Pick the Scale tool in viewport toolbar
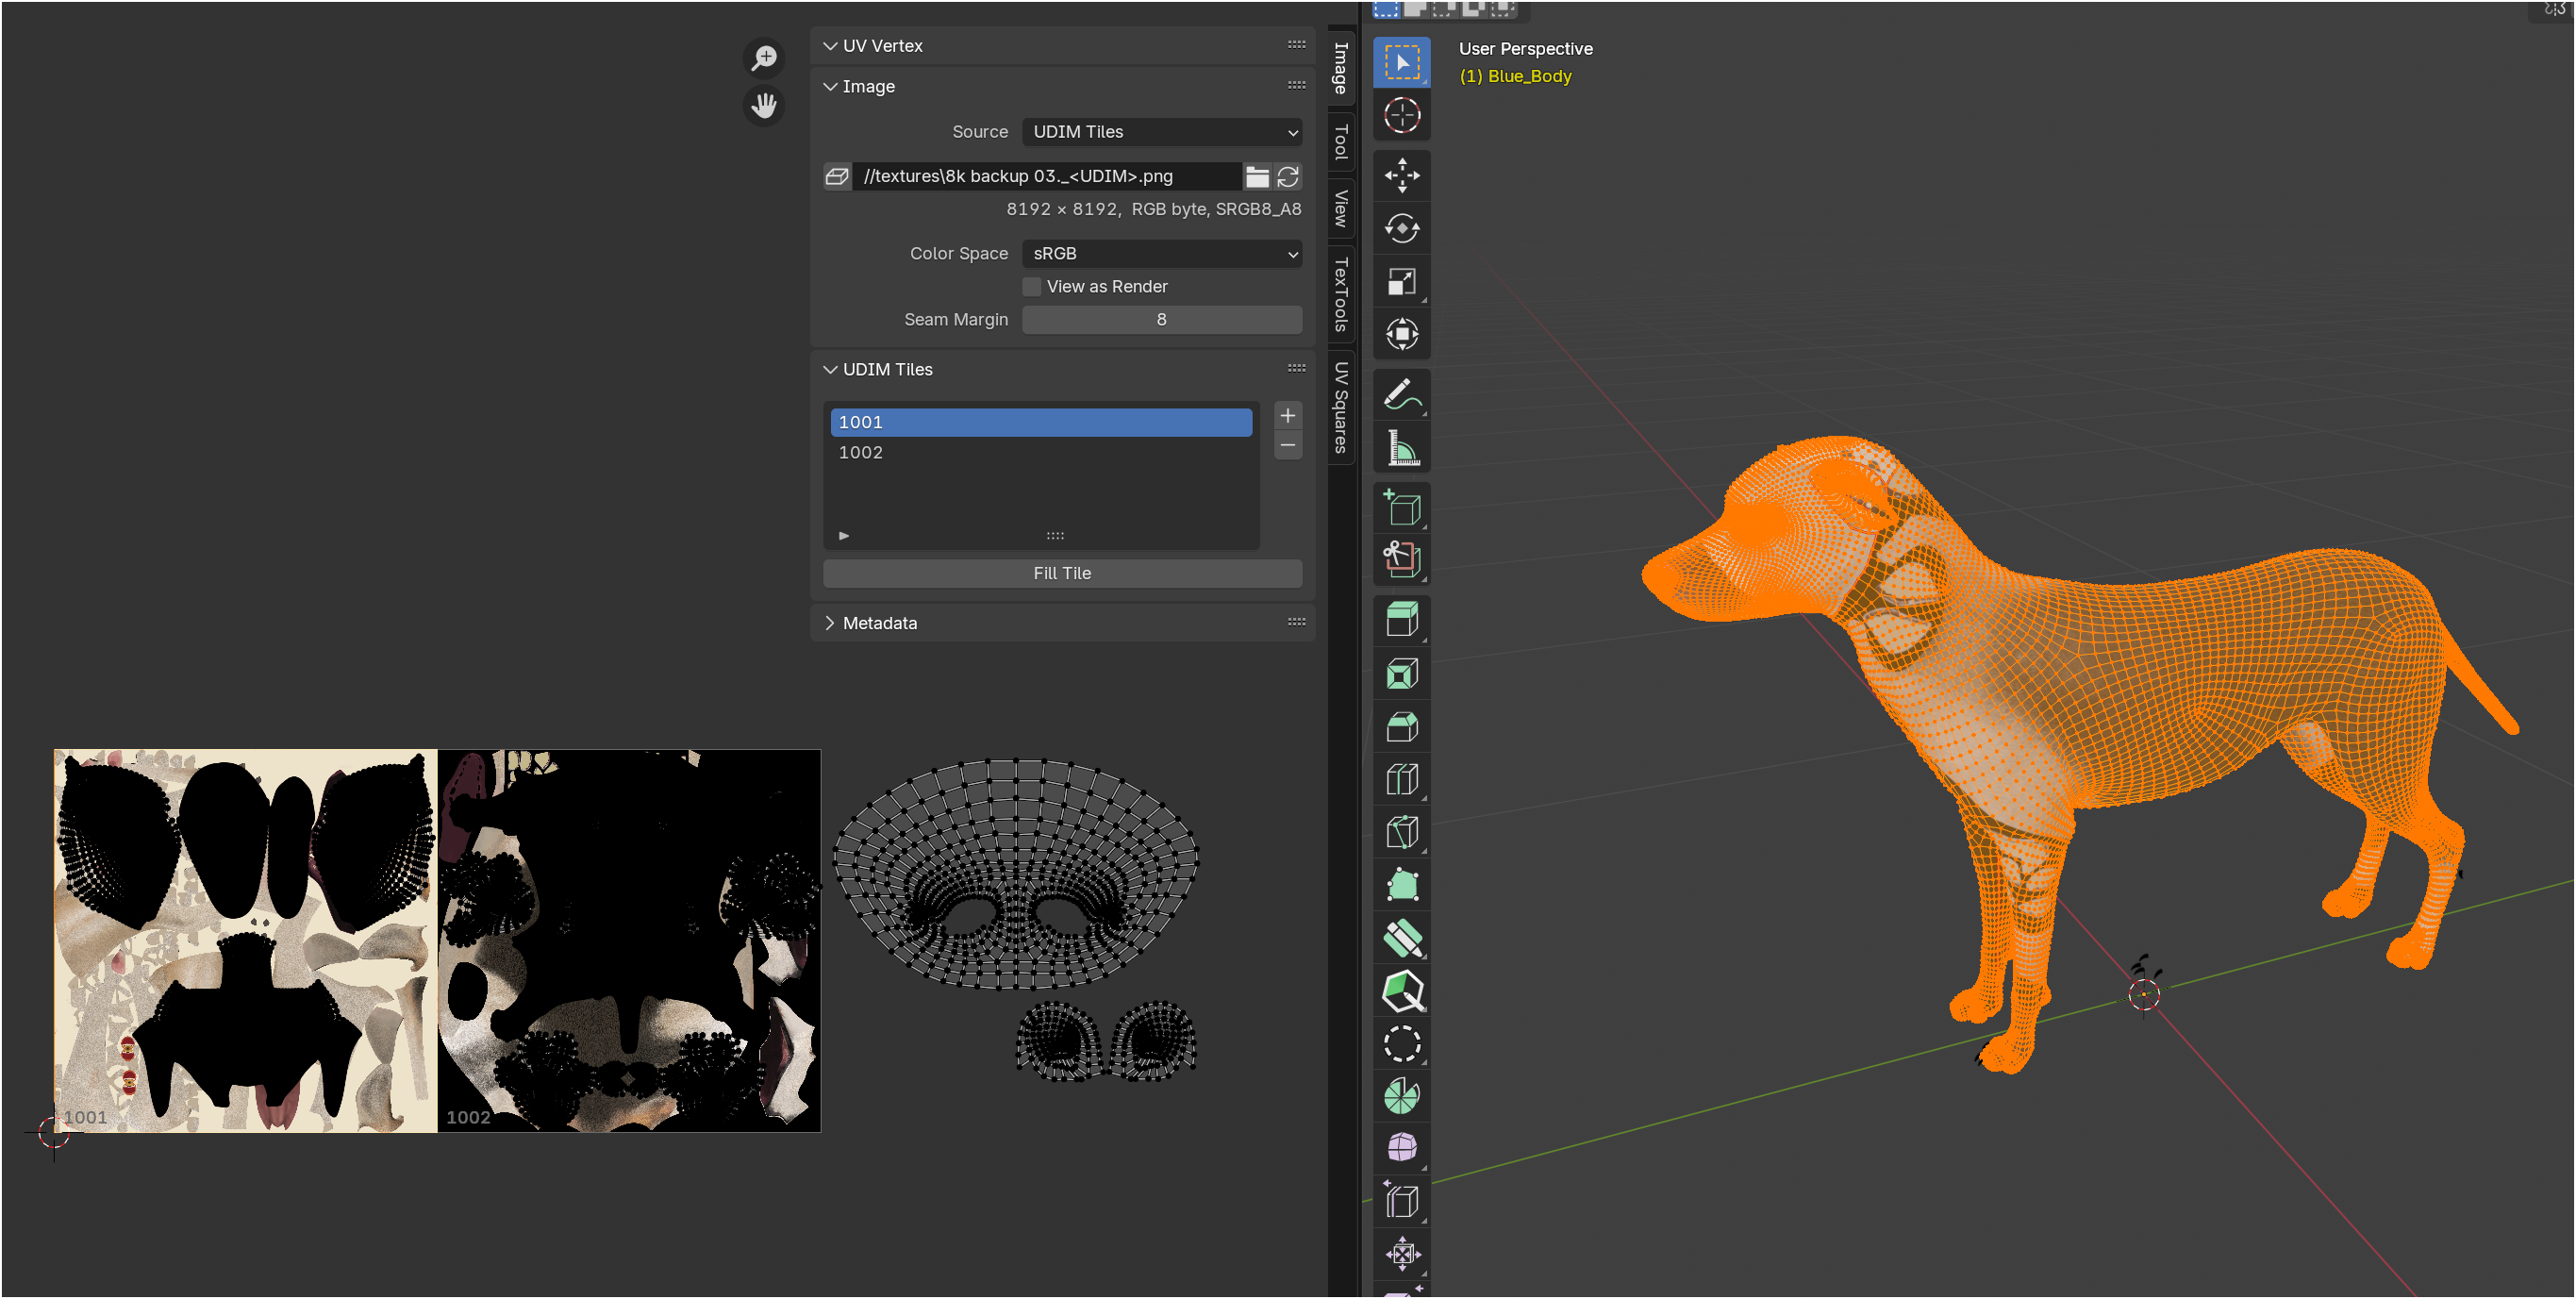 [x=1402, y=281]
